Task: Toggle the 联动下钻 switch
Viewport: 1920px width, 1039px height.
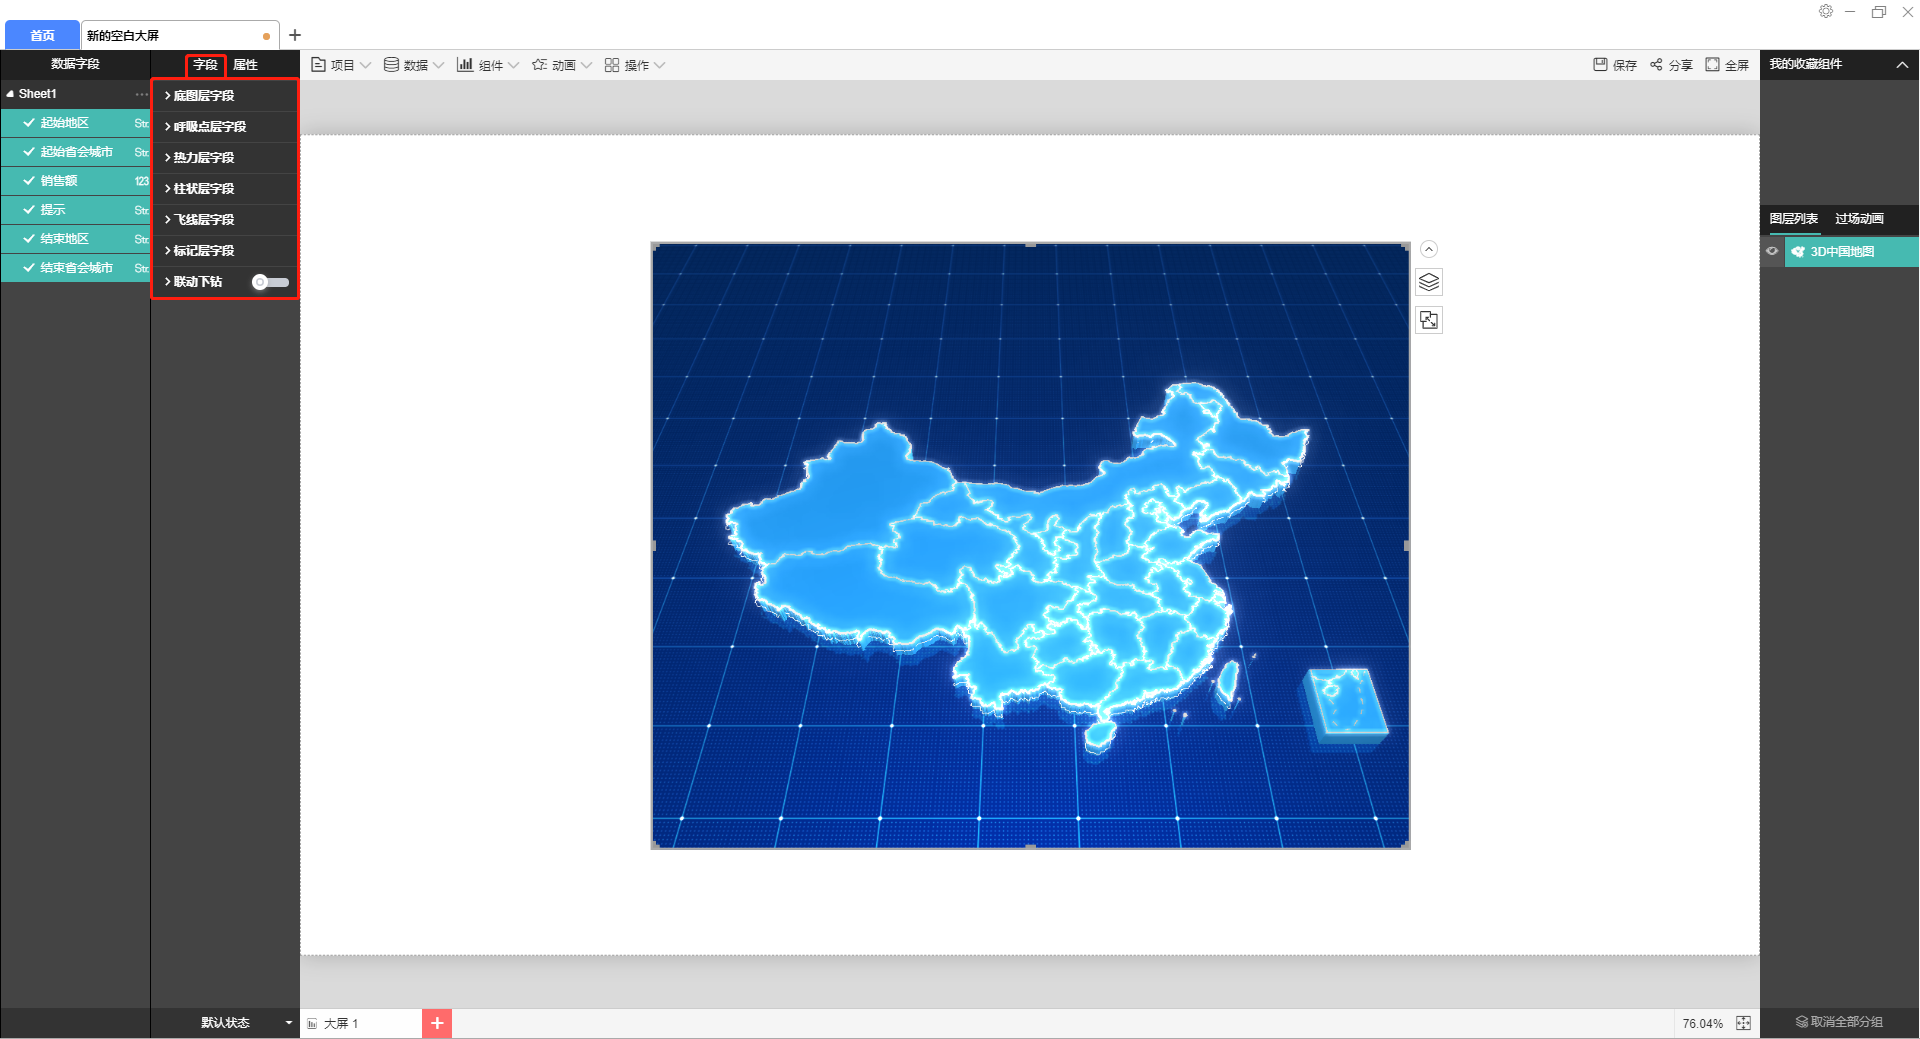Action: point(270,282)
